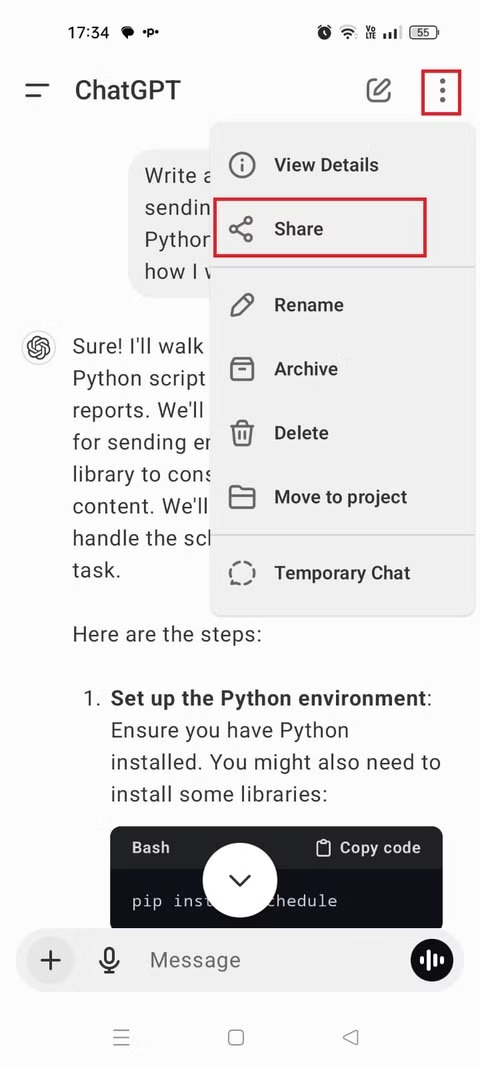The image size is (480, 1067).
Task: Select Share from the menu
Action: pyautogui.click(x=320, y=228)
